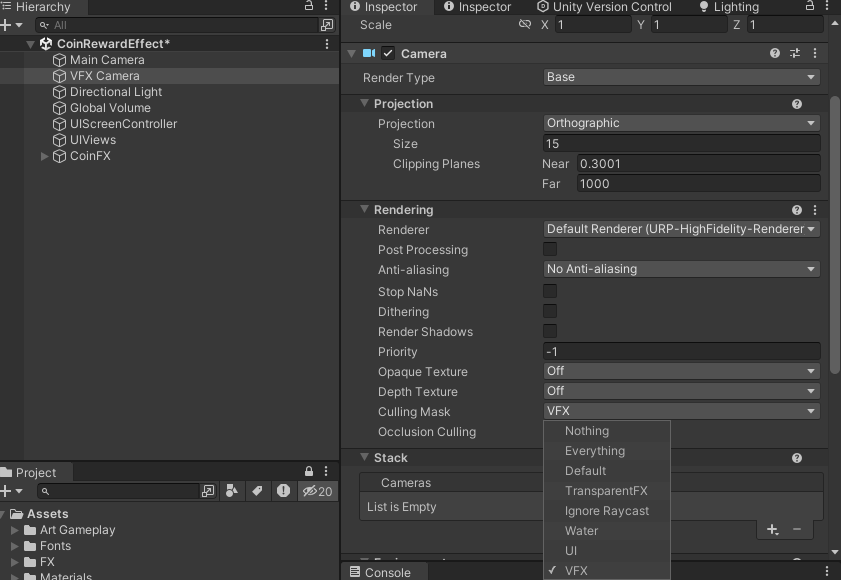Open the Render Type dropdown
The width and height of the screenshot is (841, 580).
coord(681,77)
